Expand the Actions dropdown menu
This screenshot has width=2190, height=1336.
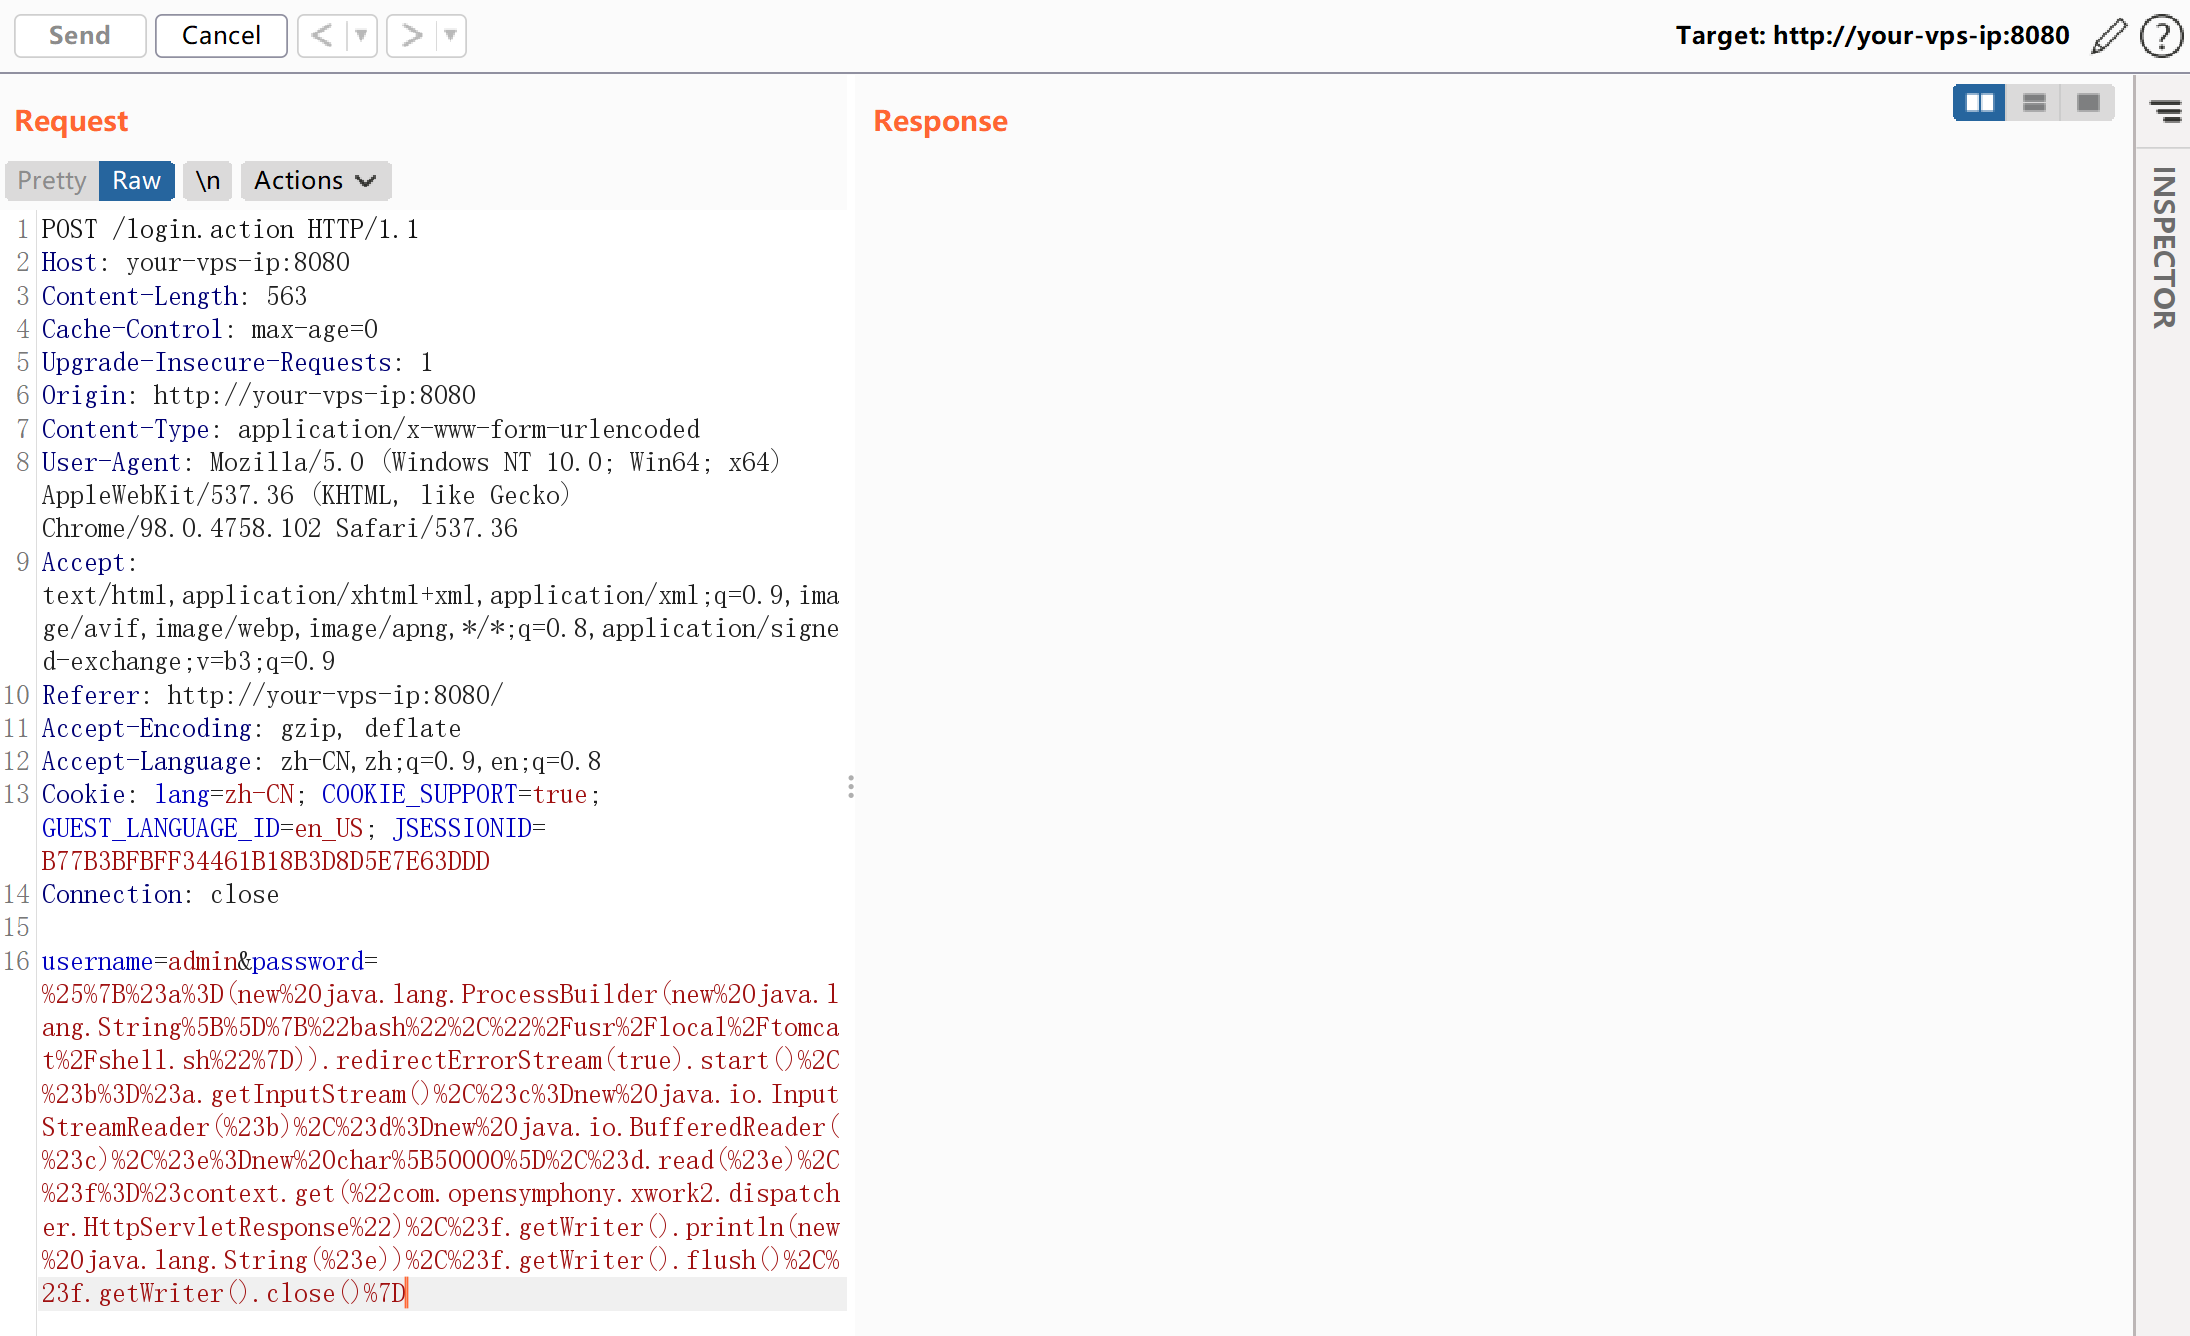point(314,181)
